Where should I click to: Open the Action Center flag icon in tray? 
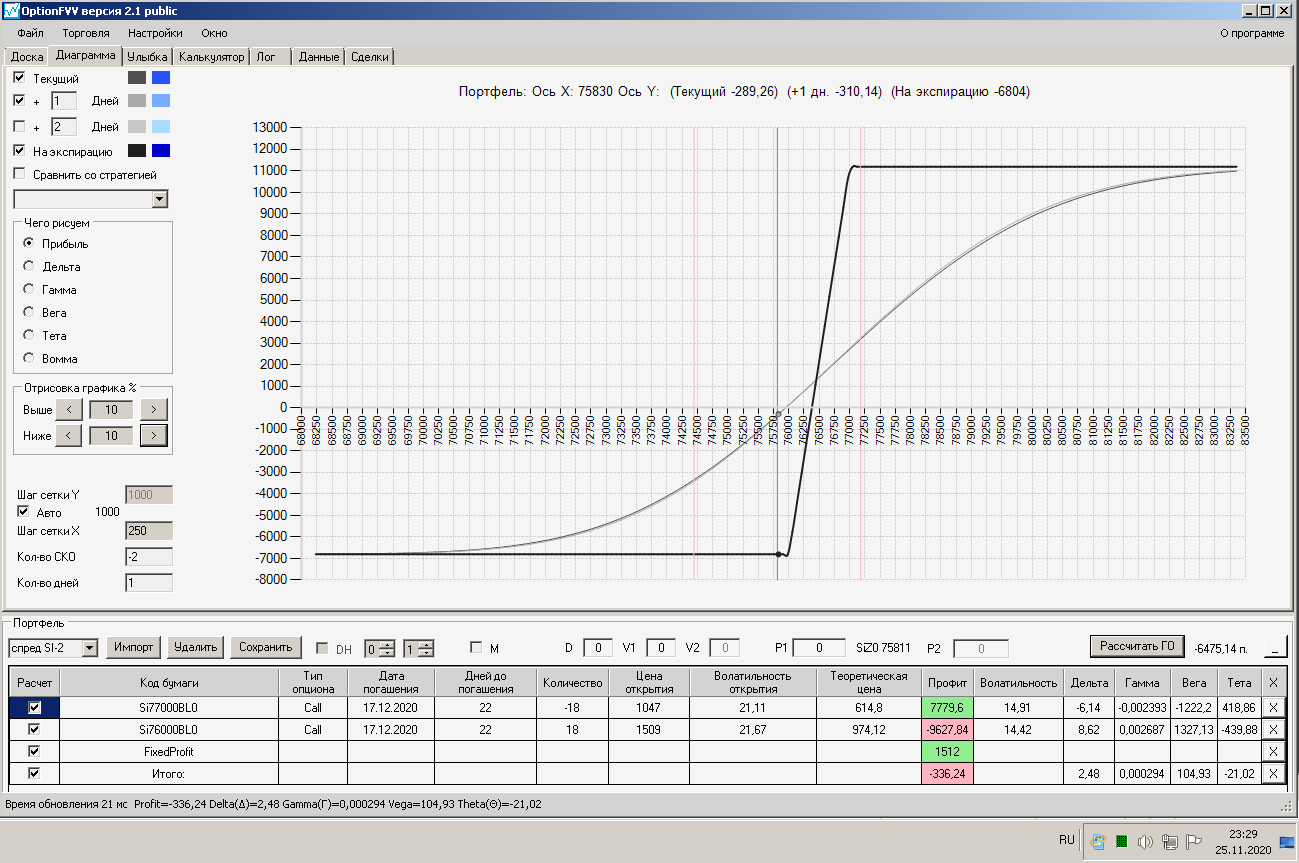pyautogui.click(x=1193, y=842)
